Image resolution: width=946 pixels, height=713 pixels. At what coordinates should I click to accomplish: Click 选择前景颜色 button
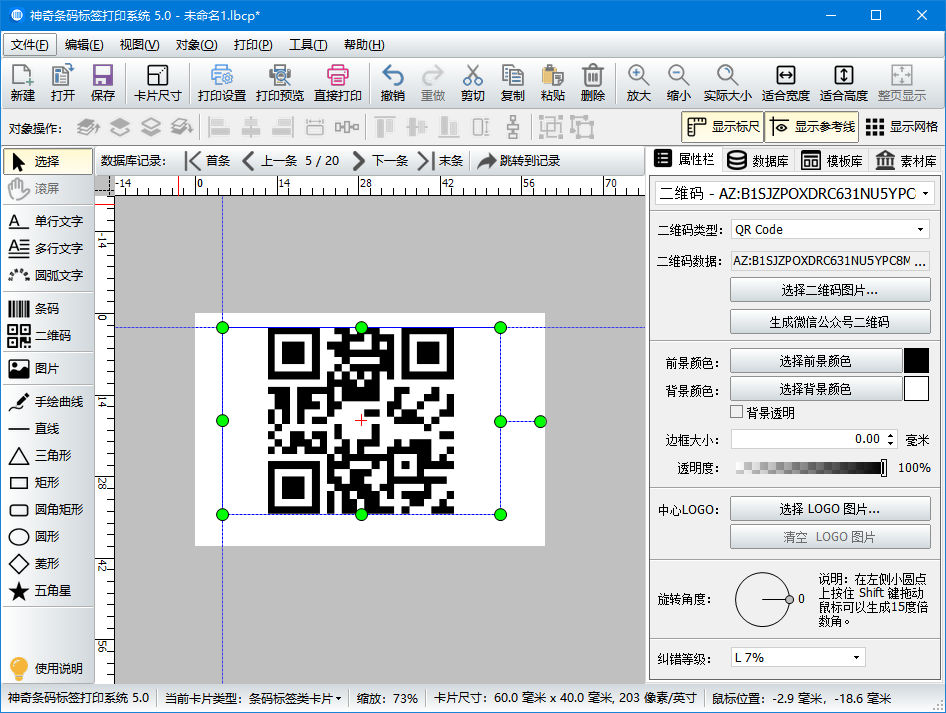coord(816,361)
